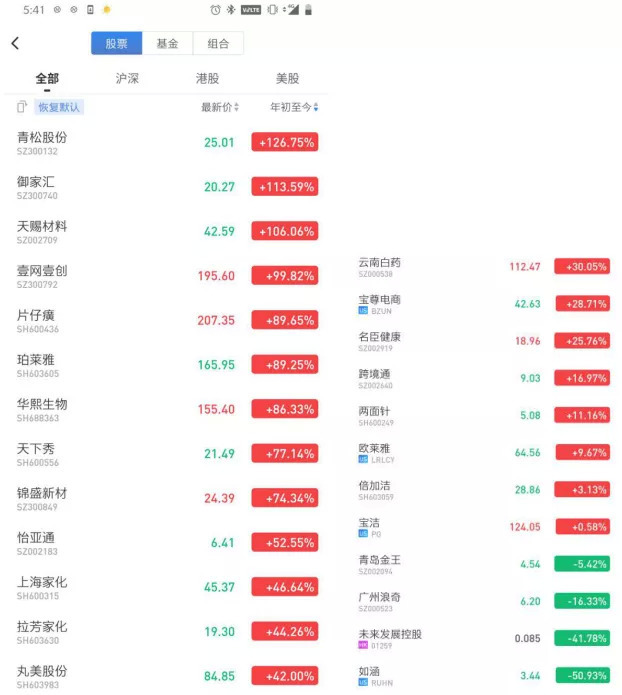This screenshot has height=695, width=622.
Task: Open the 华熙生物 stock row
Action: tap(167, 409)
